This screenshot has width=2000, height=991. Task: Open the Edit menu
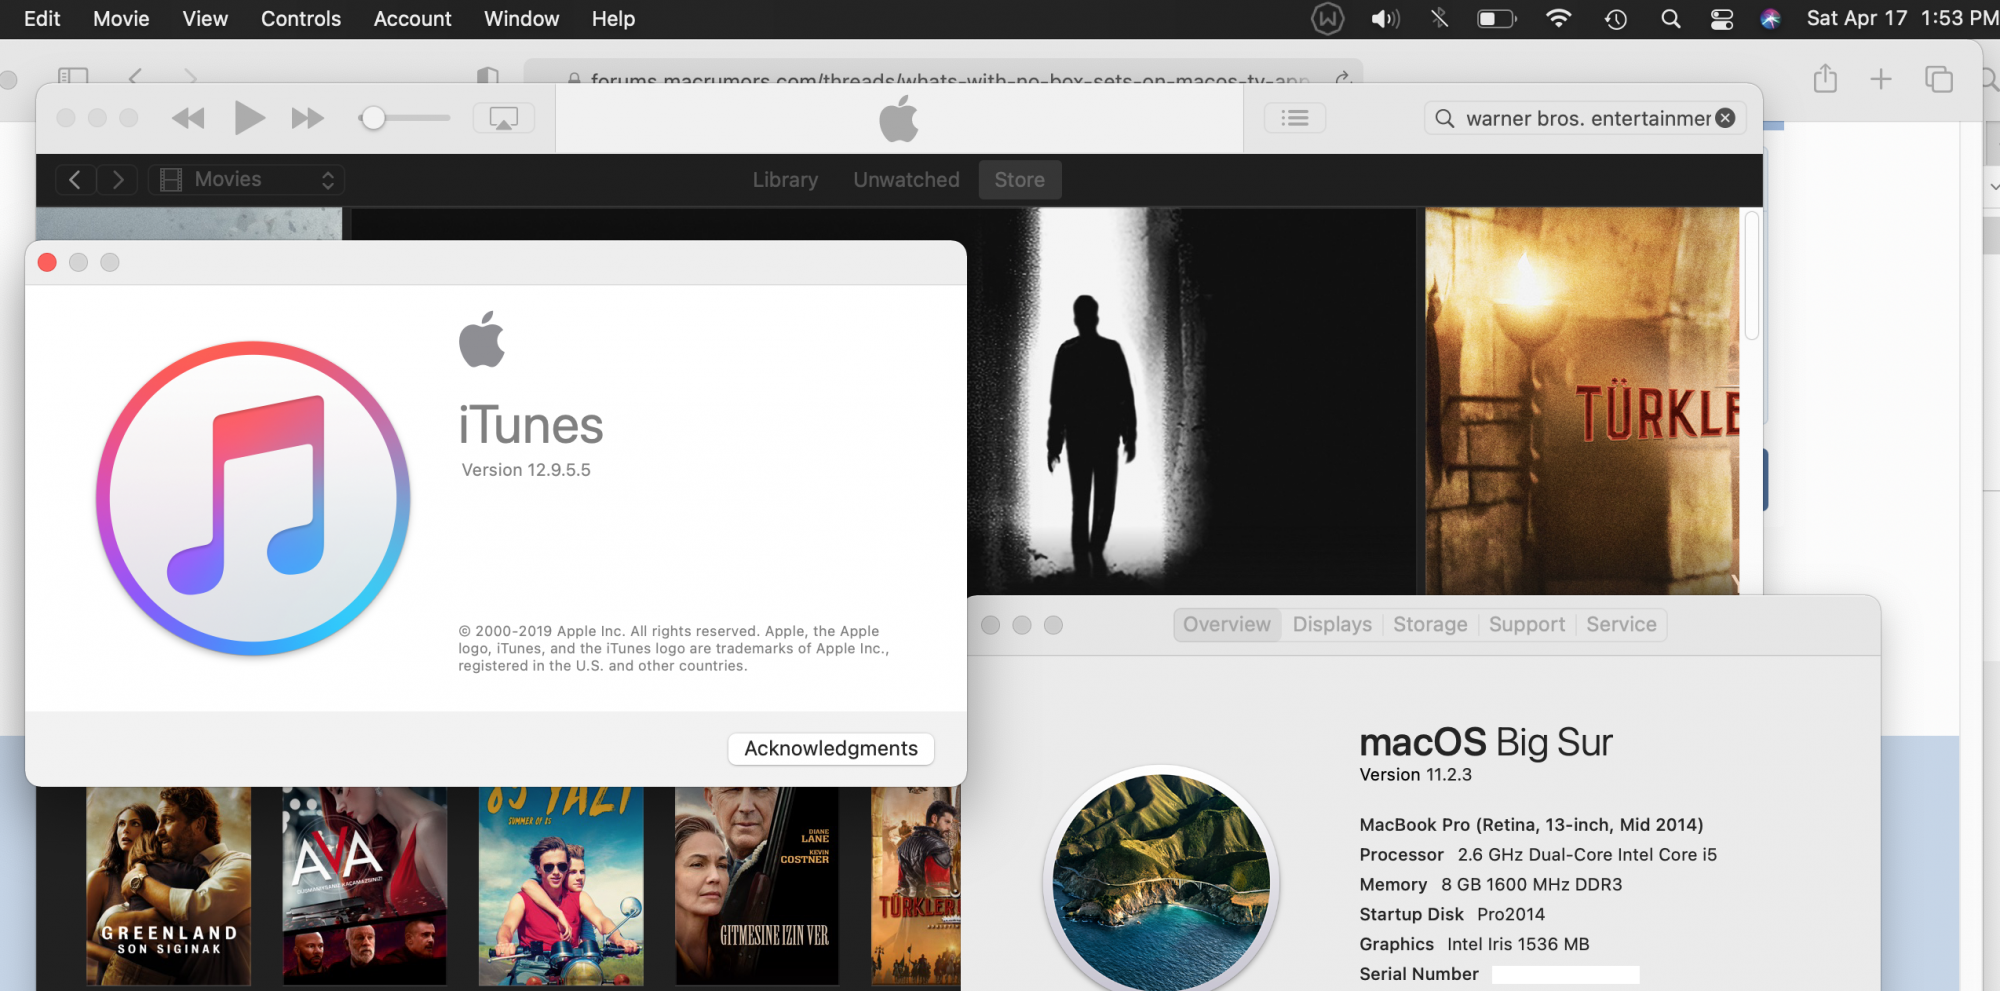pos(42,19)
